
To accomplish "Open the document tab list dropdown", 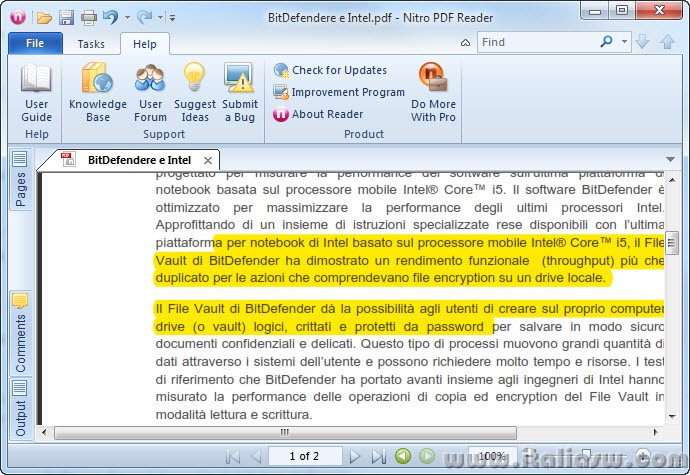I will pyautogui.click(x=670, y=159).
